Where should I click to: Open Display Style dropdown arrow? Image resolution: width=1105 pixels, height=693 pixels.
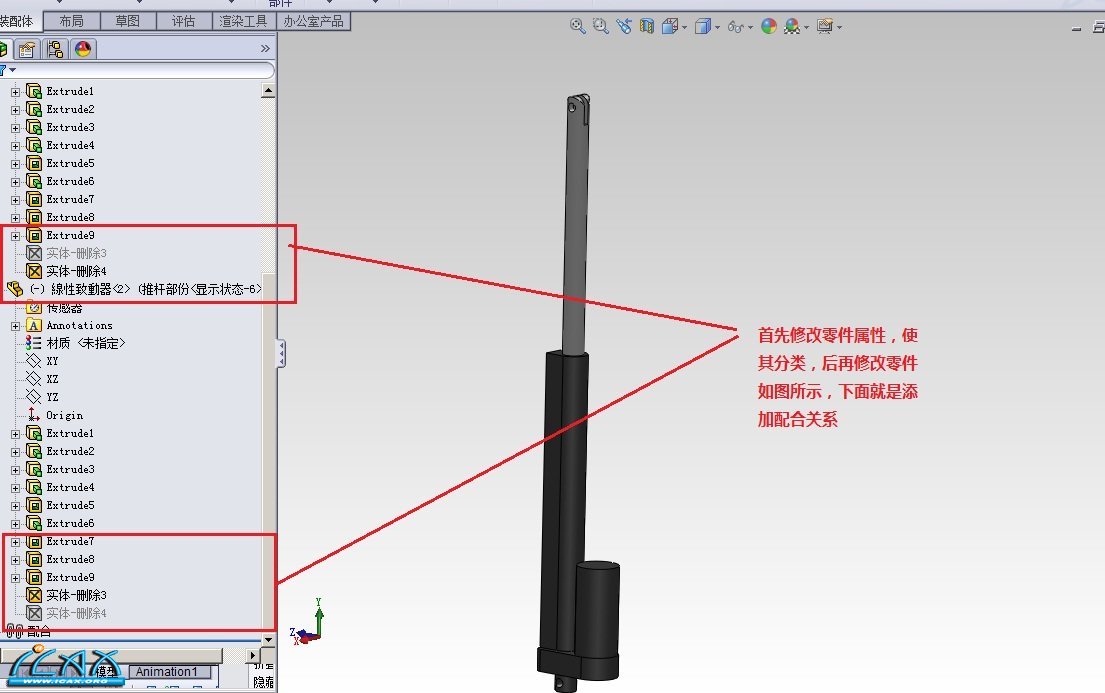coord(717,27)
